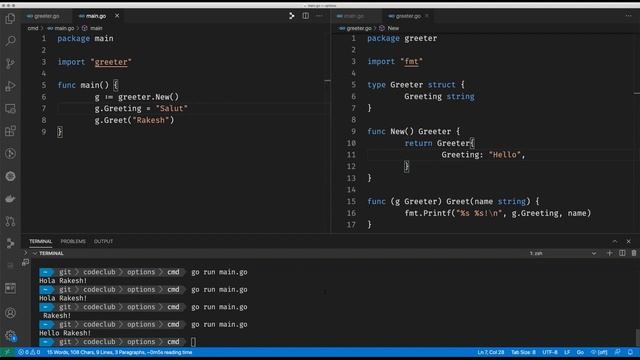Click the main symbol breadcrumb
640x360 pixels.
[96, 28]
